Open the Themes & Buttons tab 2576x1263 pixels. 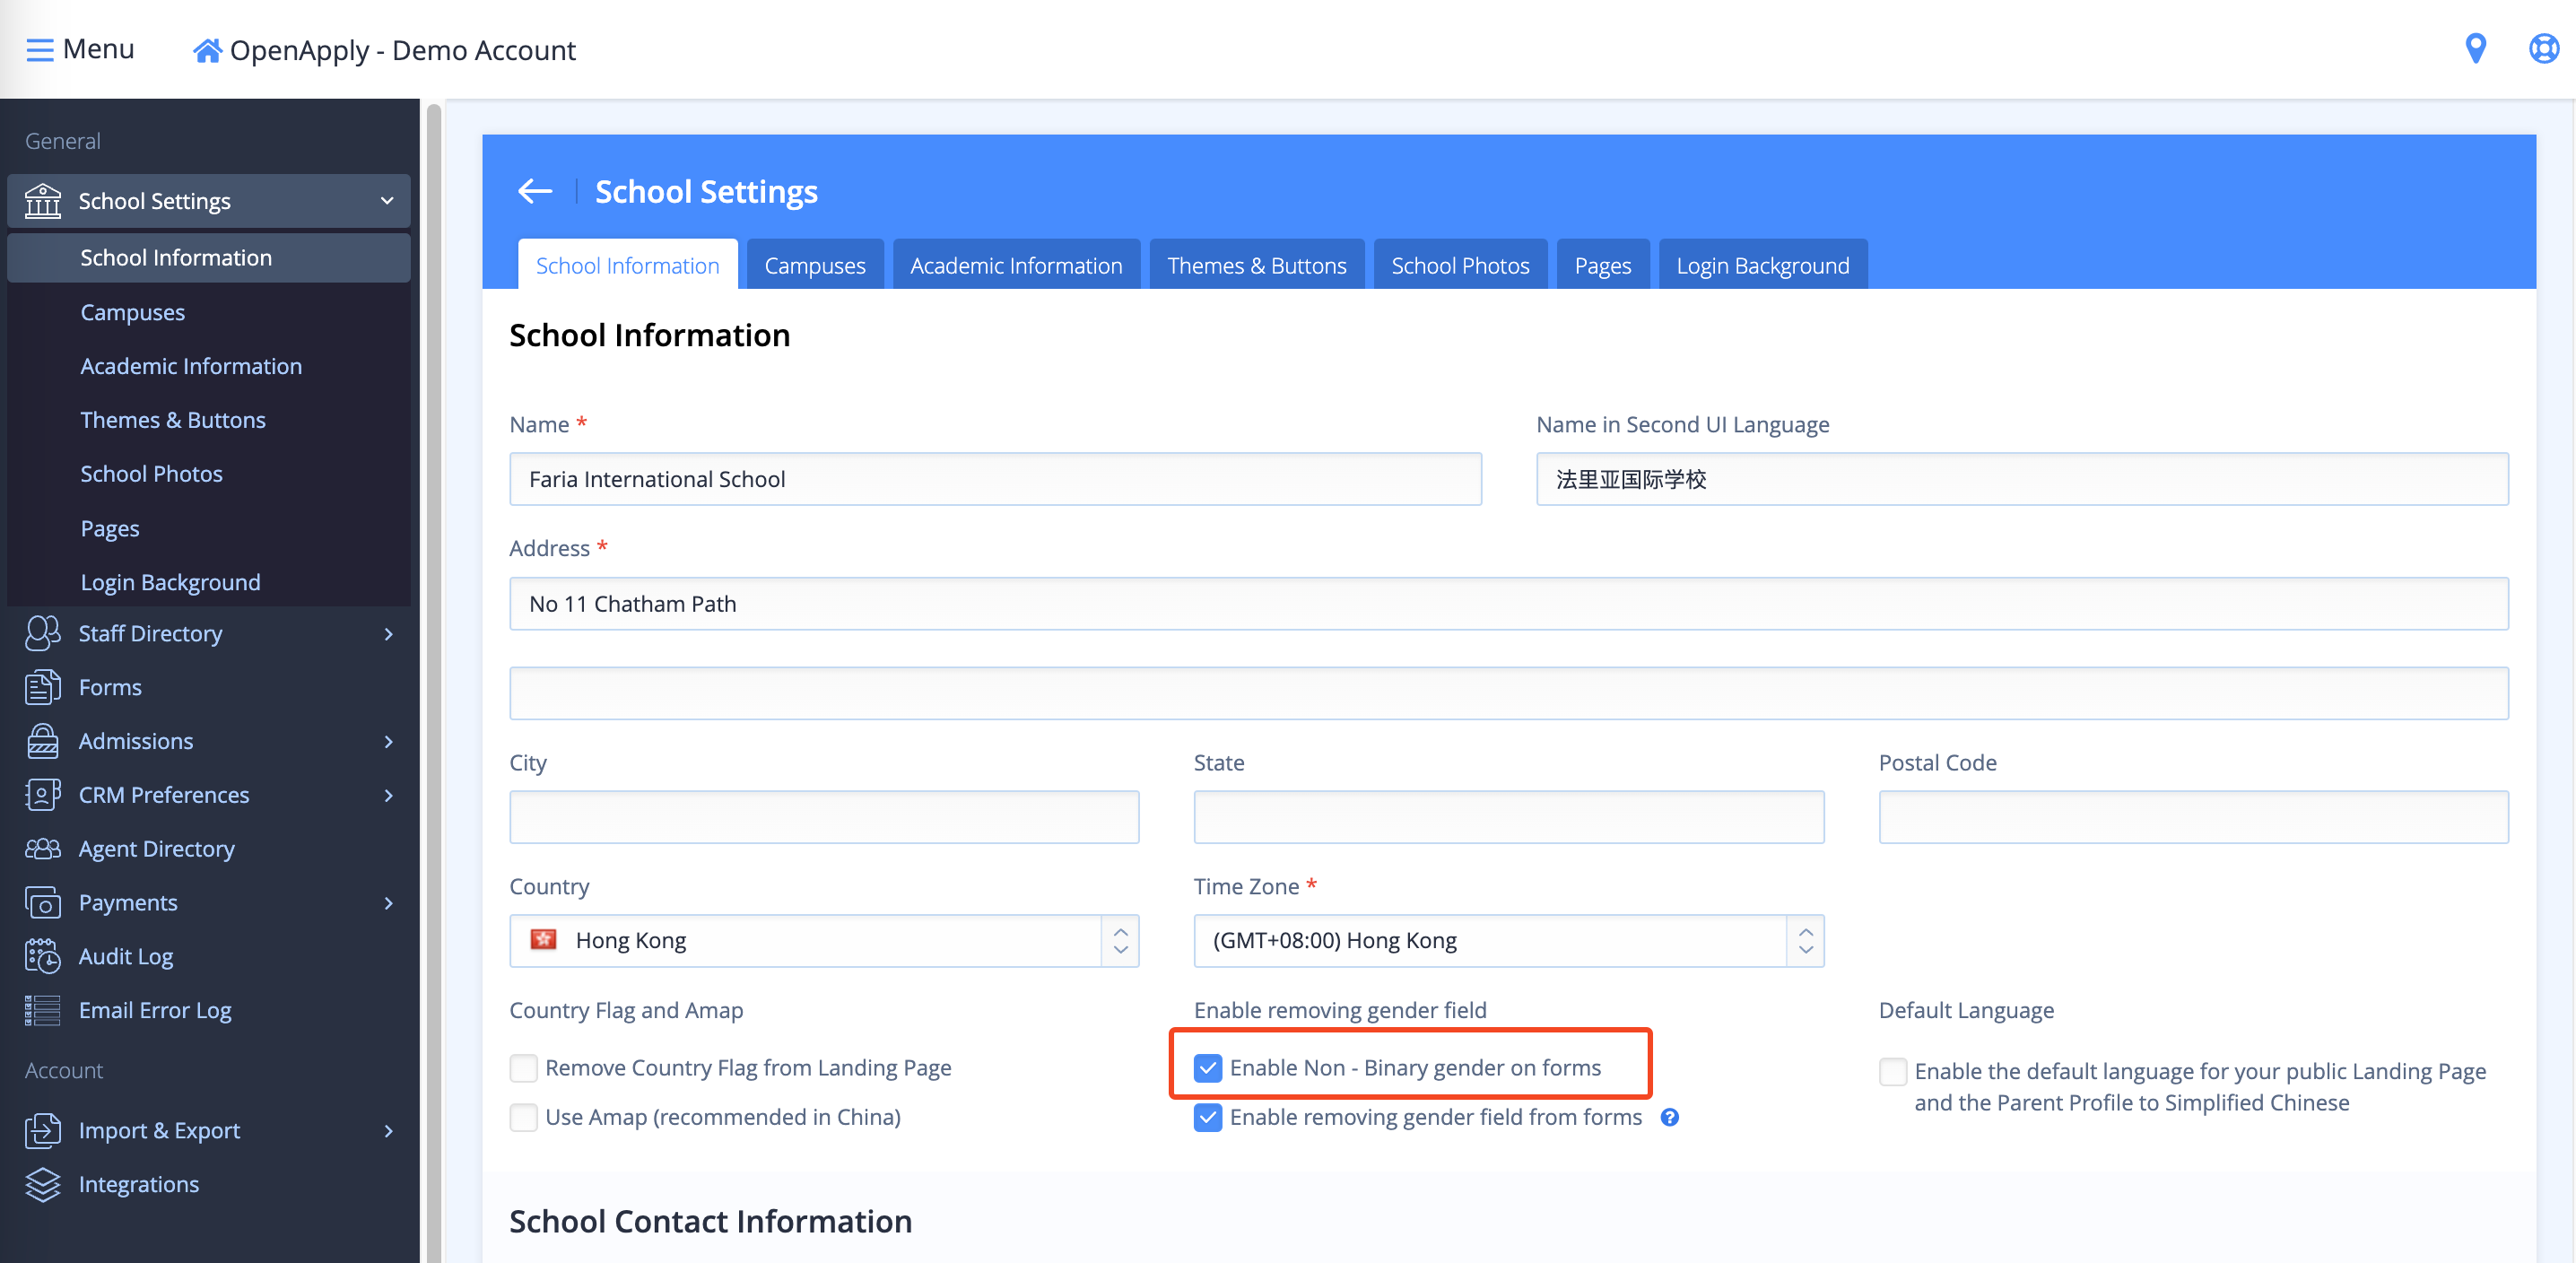coord(1257,265)
